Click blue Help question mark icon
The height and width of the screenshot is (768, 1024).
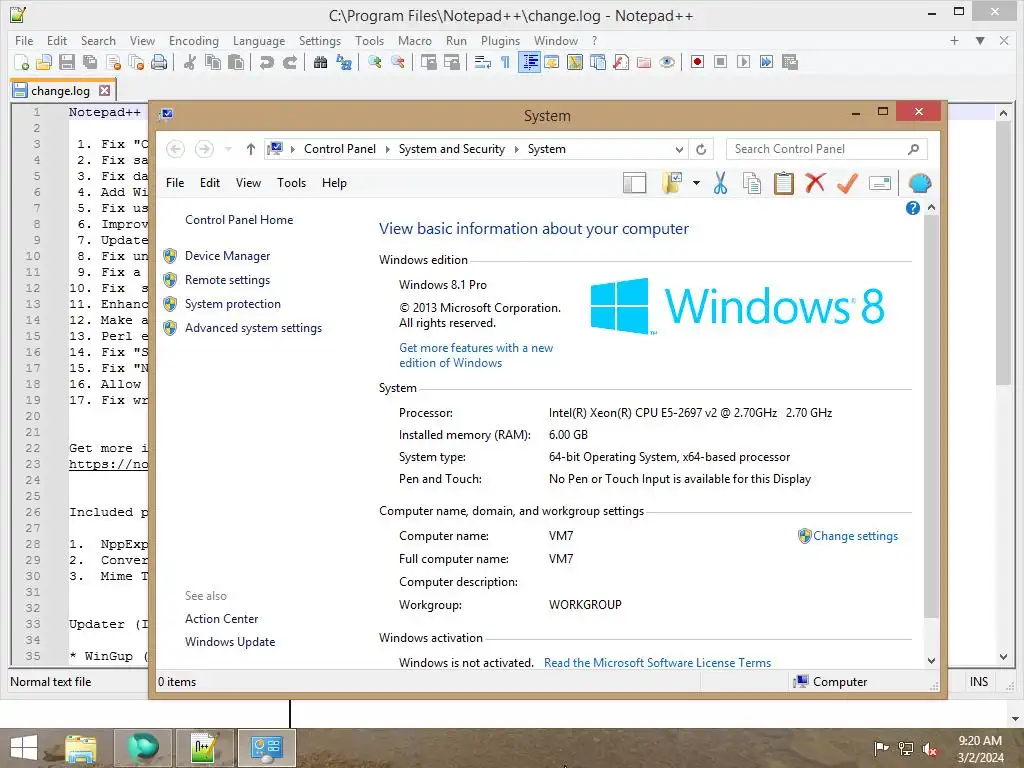coord(913,208)
